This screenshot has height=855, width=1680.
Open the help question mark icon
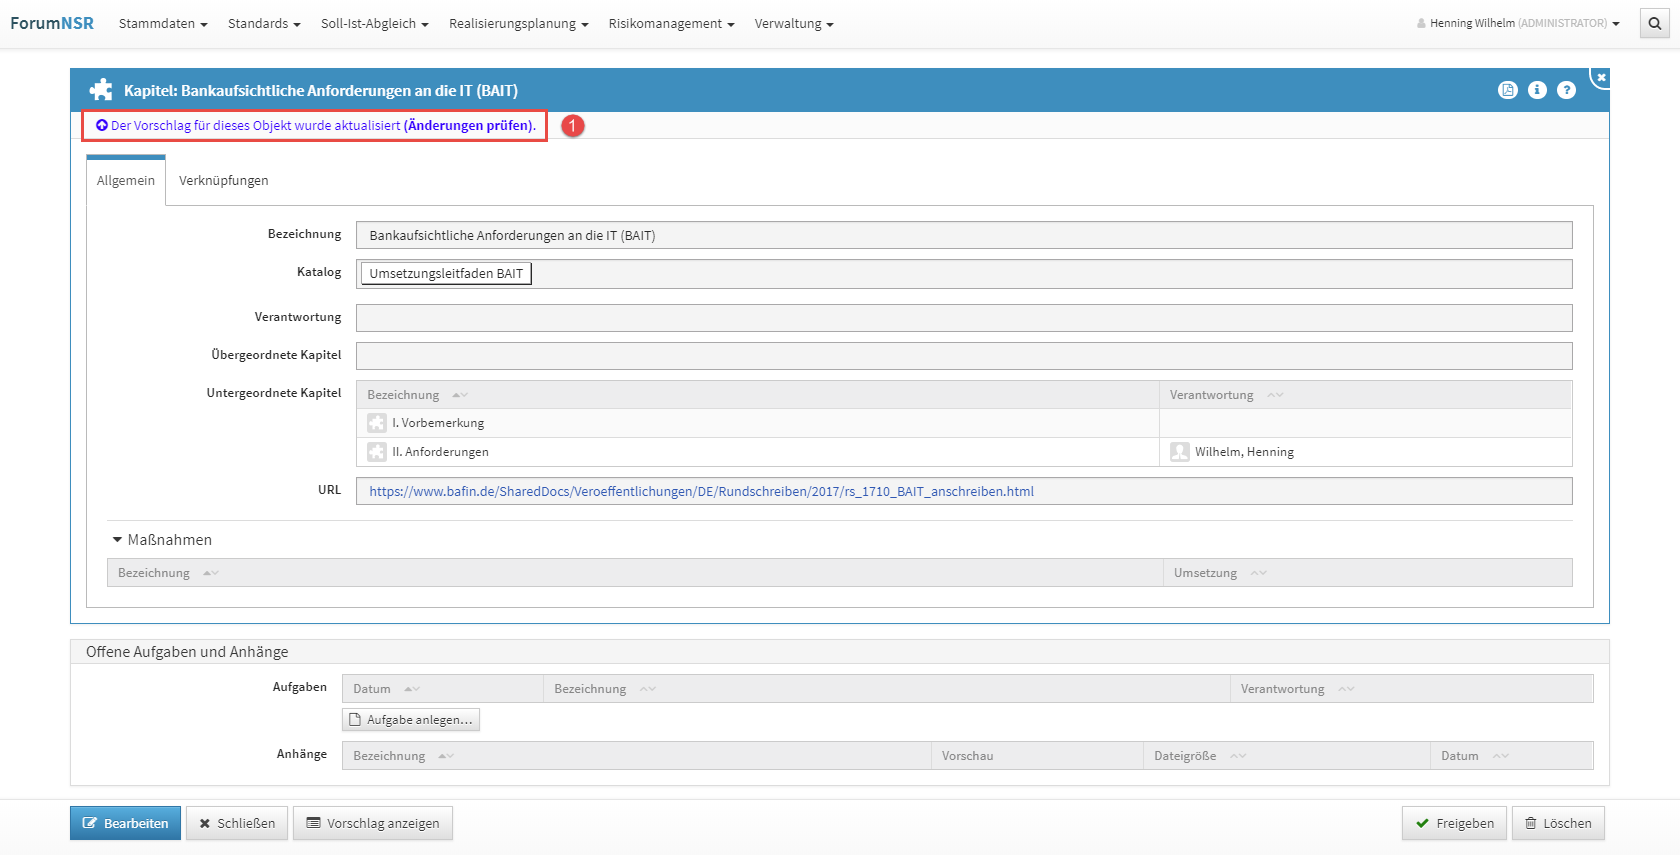click(x=1566, y=90)
